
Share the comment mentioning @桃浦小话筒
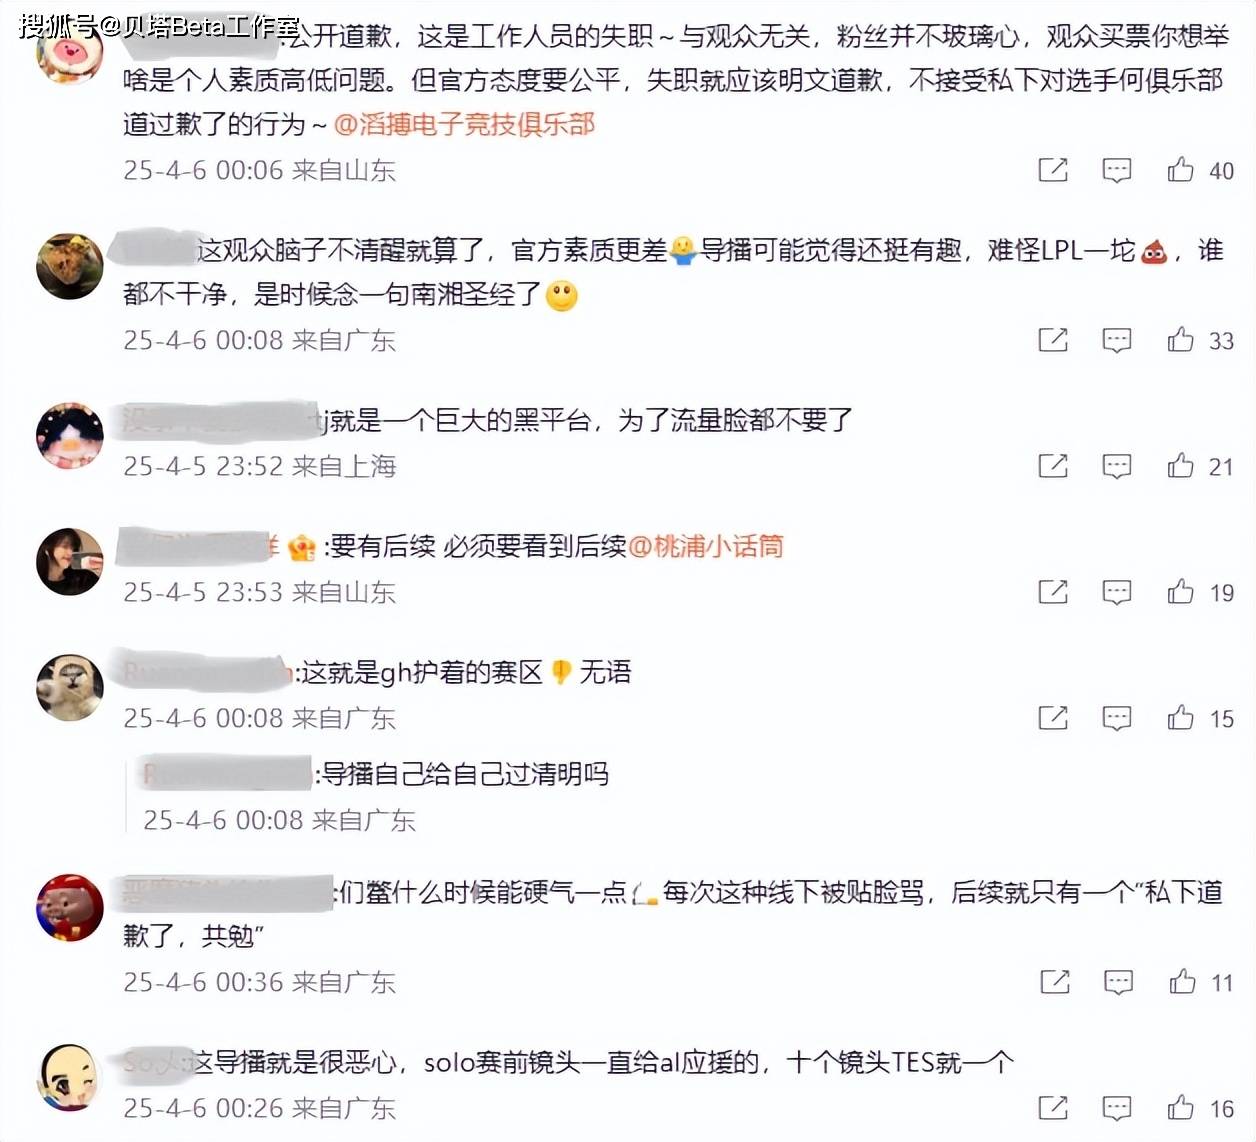click(x=1053, y=591)
